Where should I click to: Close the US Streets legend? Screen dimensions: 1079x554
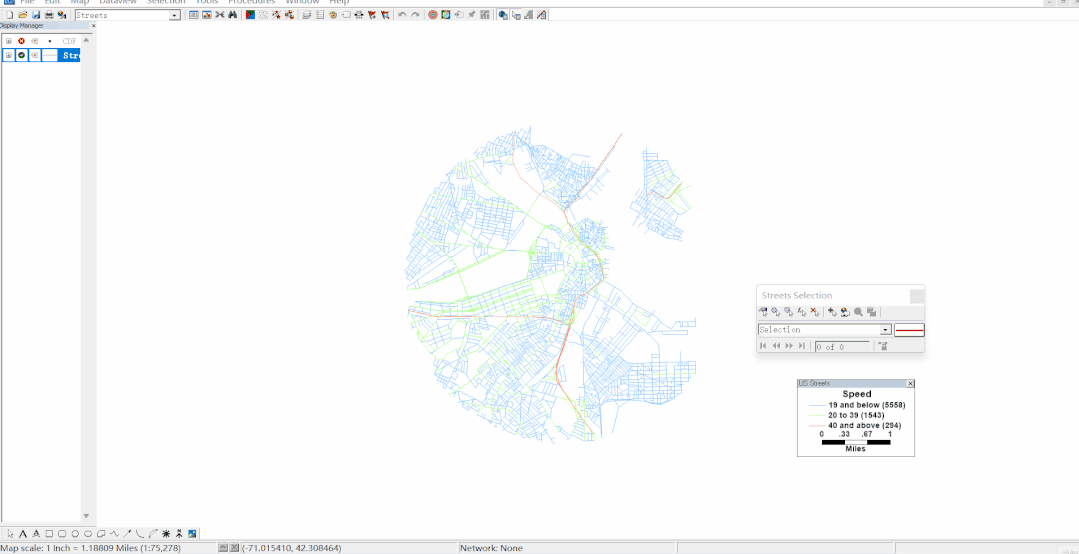(x=910, y=383)
